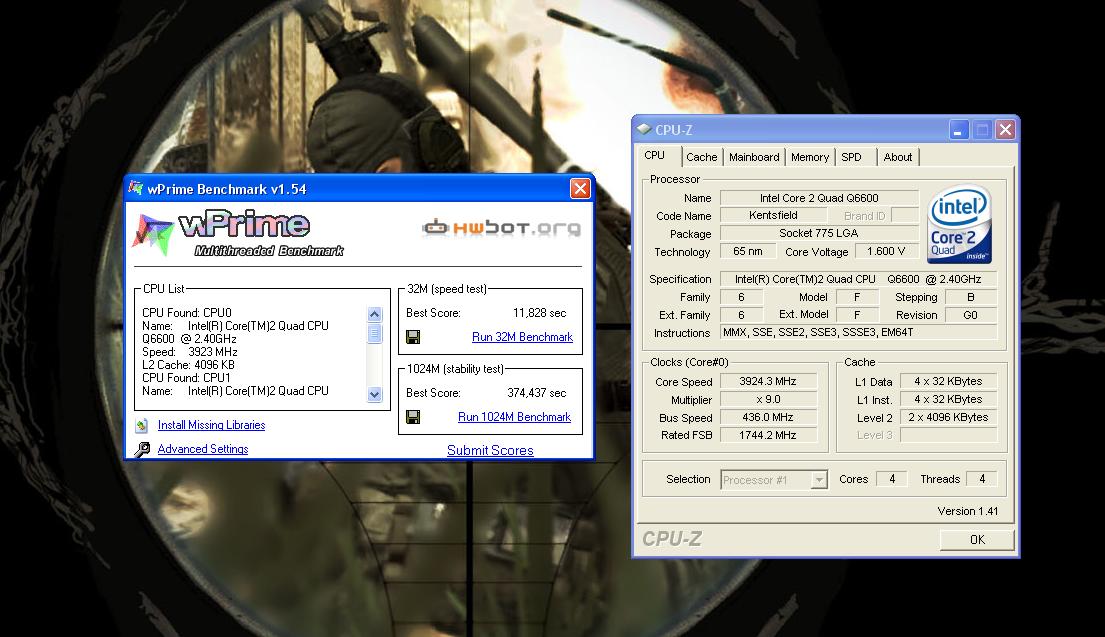Select the CPU tab in CPU-Z
The height and width of the screenshot is (637, 1105).
pyautogui.click(x=655, y=156)
